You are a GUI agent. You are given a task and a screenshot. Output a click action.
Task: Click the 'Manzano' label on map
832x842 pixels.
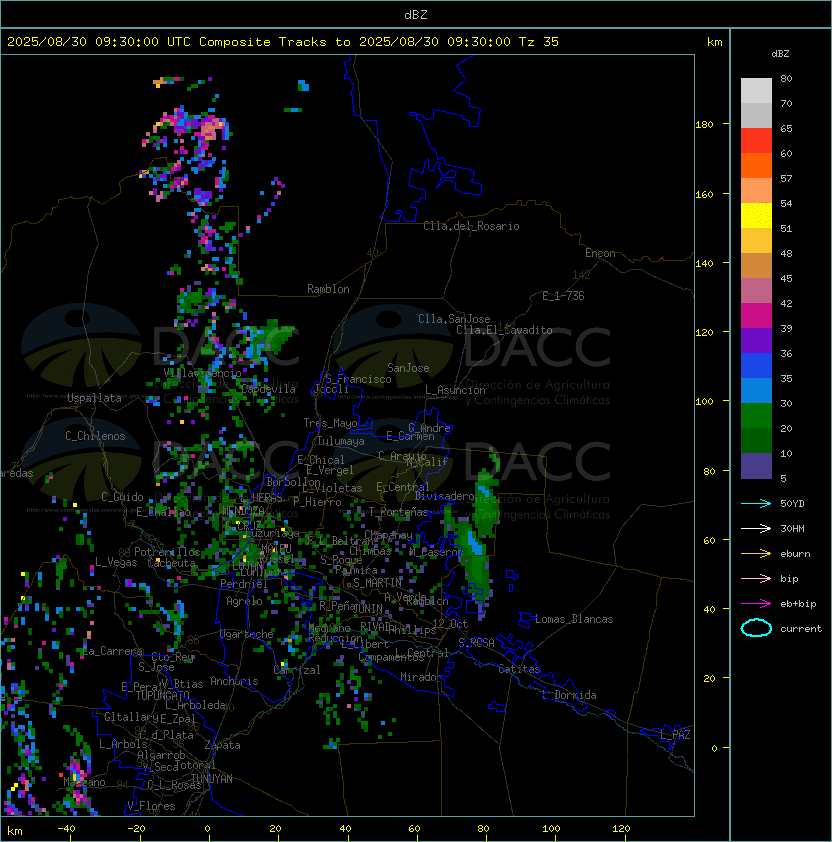click(x=84, y=782)
